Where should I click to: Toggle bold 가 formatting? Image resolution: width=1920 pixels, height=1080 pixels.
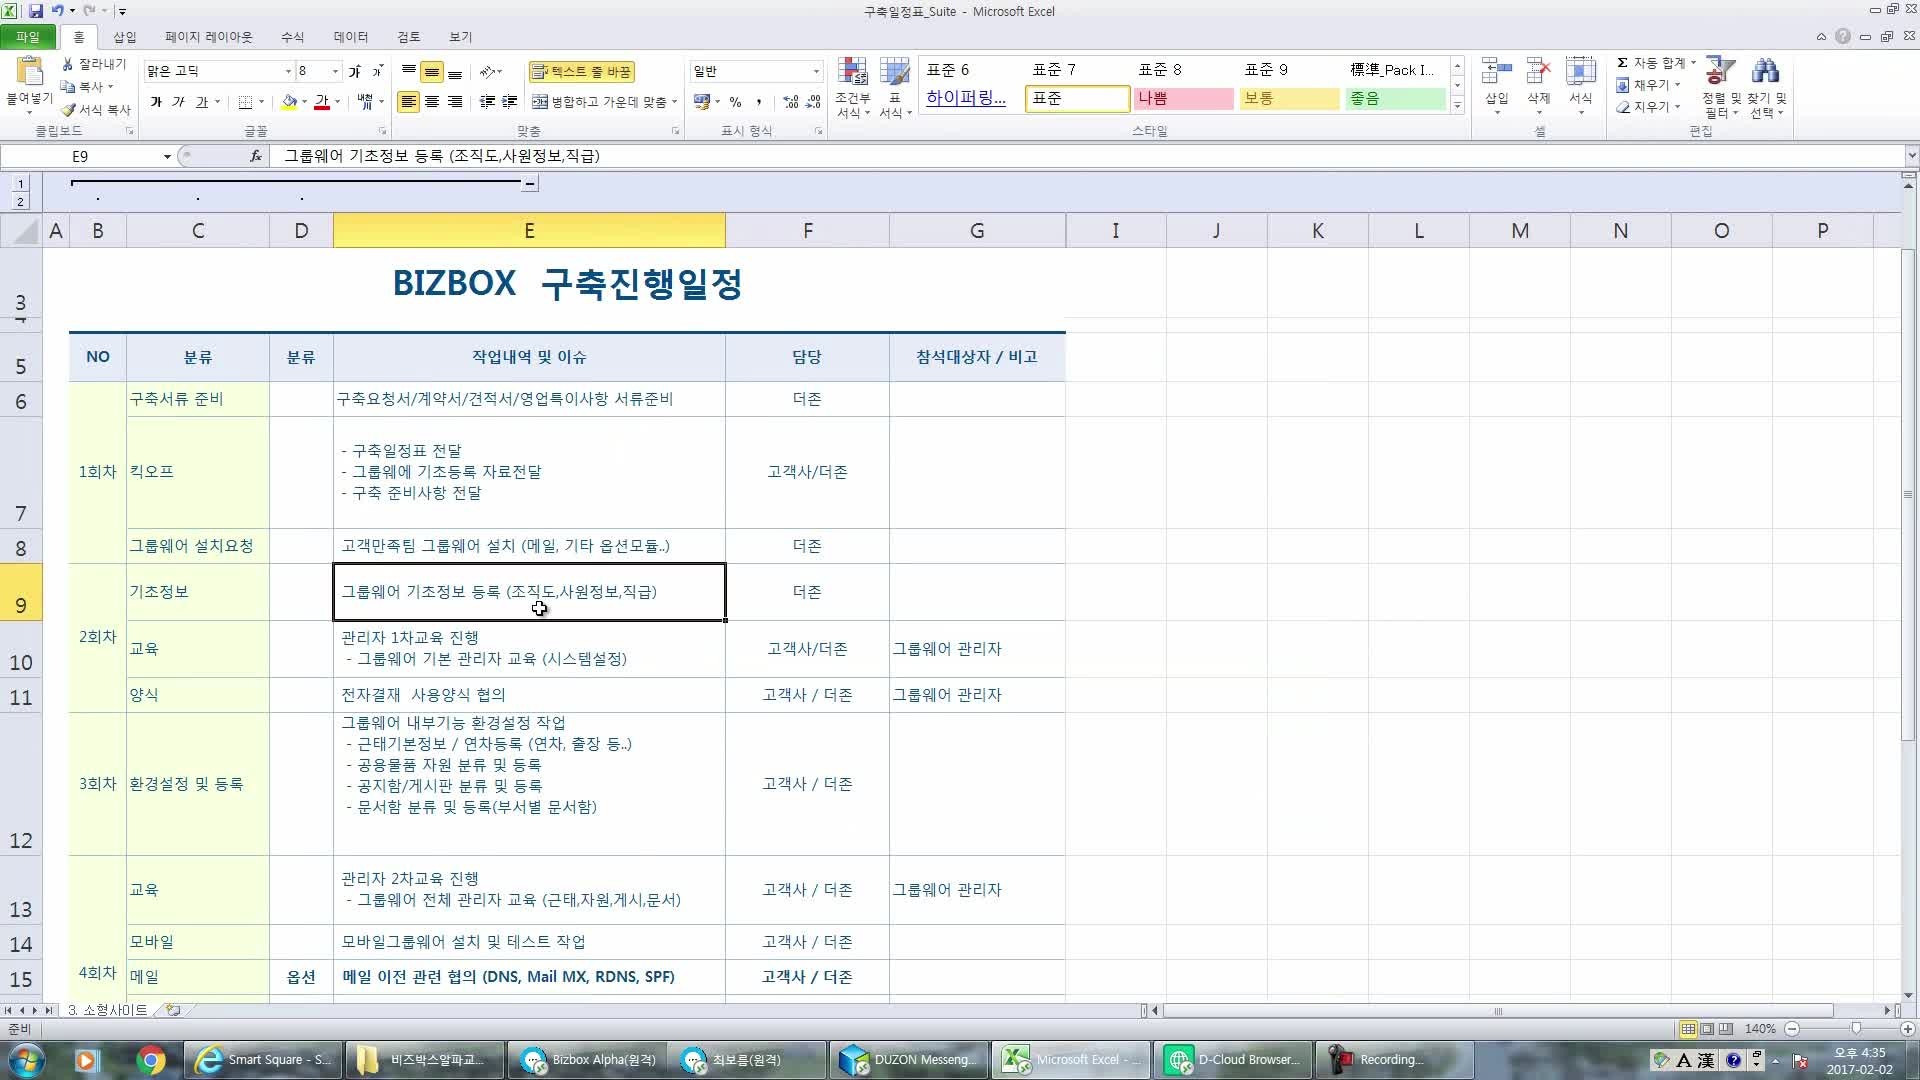click(156, 102)
